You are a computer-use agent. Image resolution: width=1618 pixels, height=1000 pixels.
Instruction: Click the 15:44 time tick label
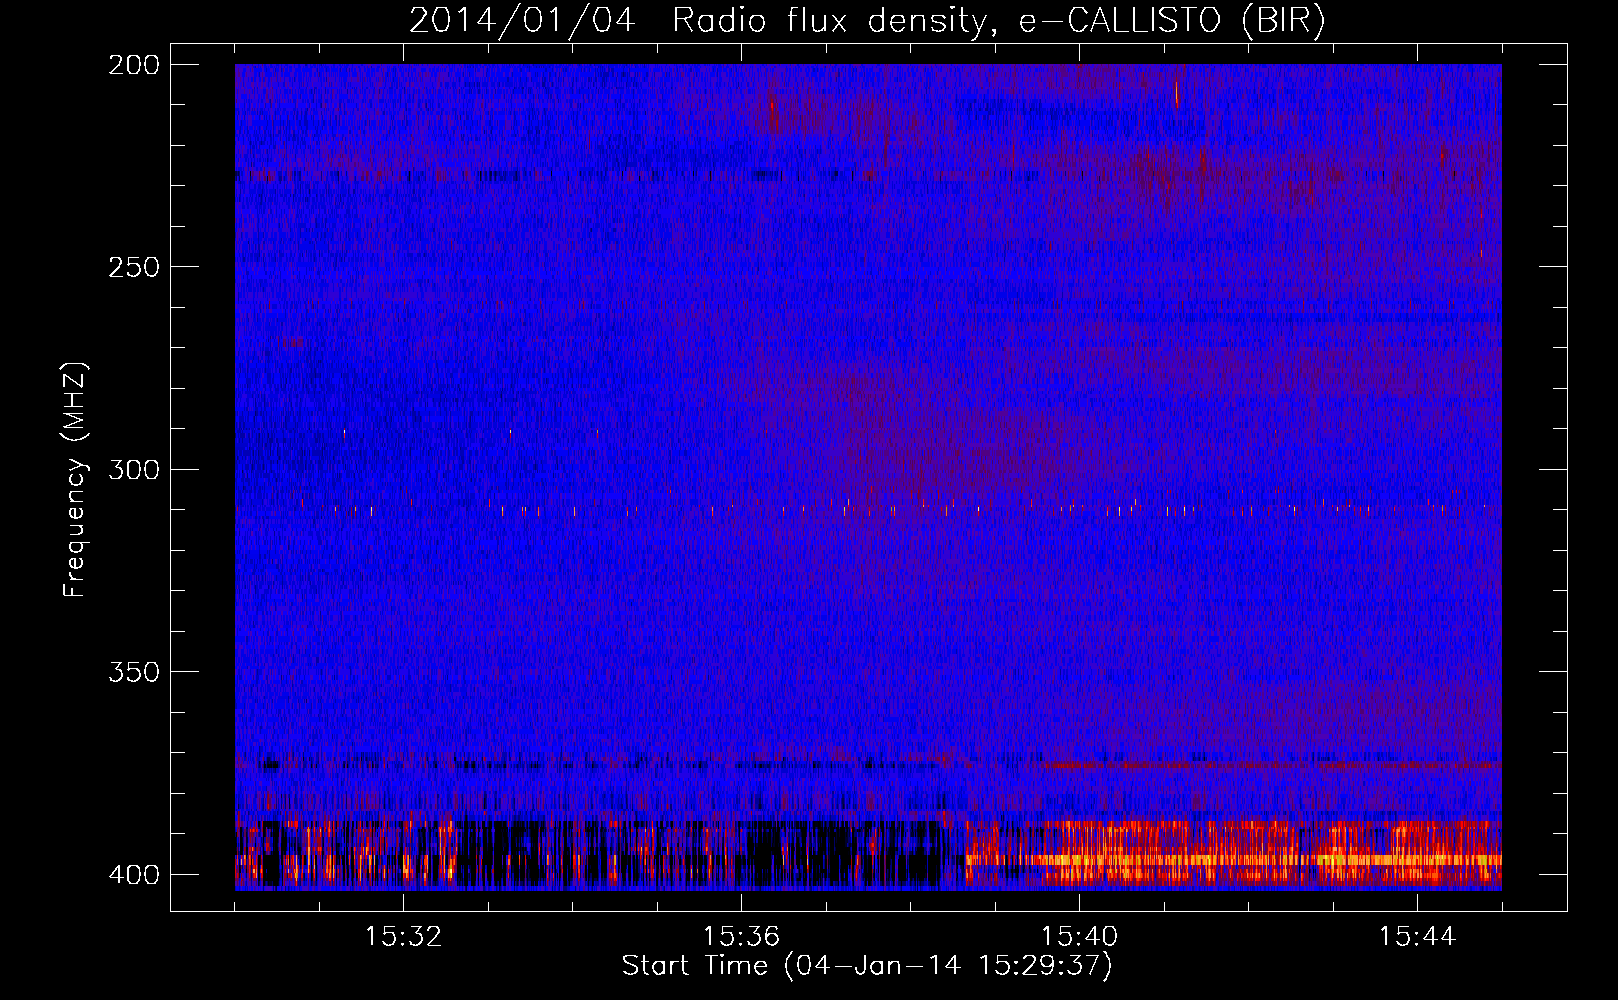coord(1417,937)
